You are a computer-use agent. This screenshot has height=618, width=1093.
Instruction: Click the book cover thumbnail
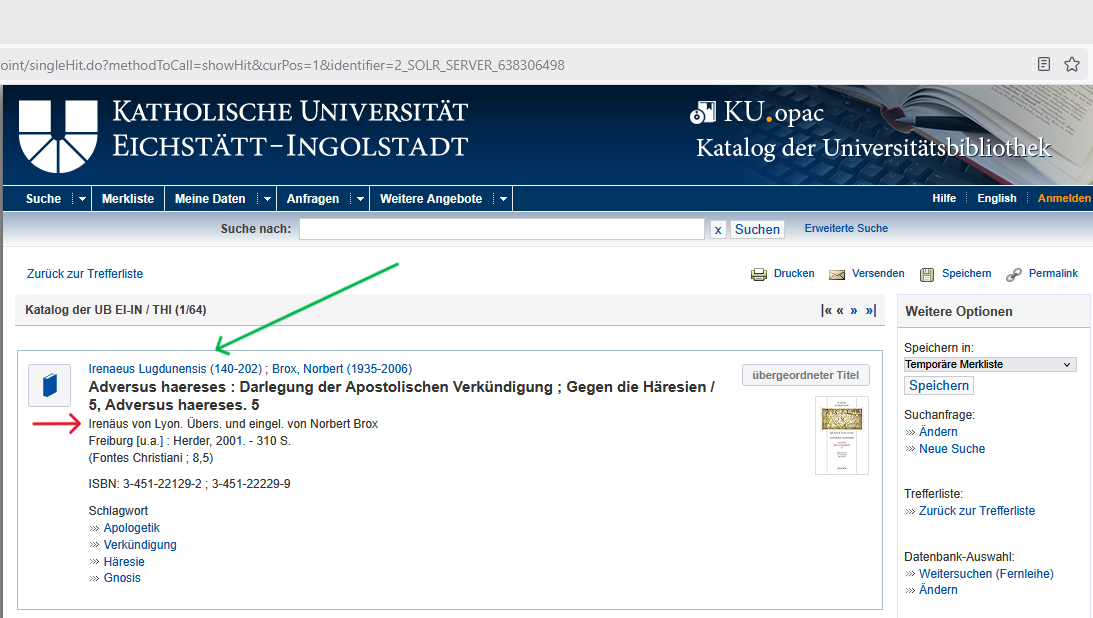click(x=841, y=435)
